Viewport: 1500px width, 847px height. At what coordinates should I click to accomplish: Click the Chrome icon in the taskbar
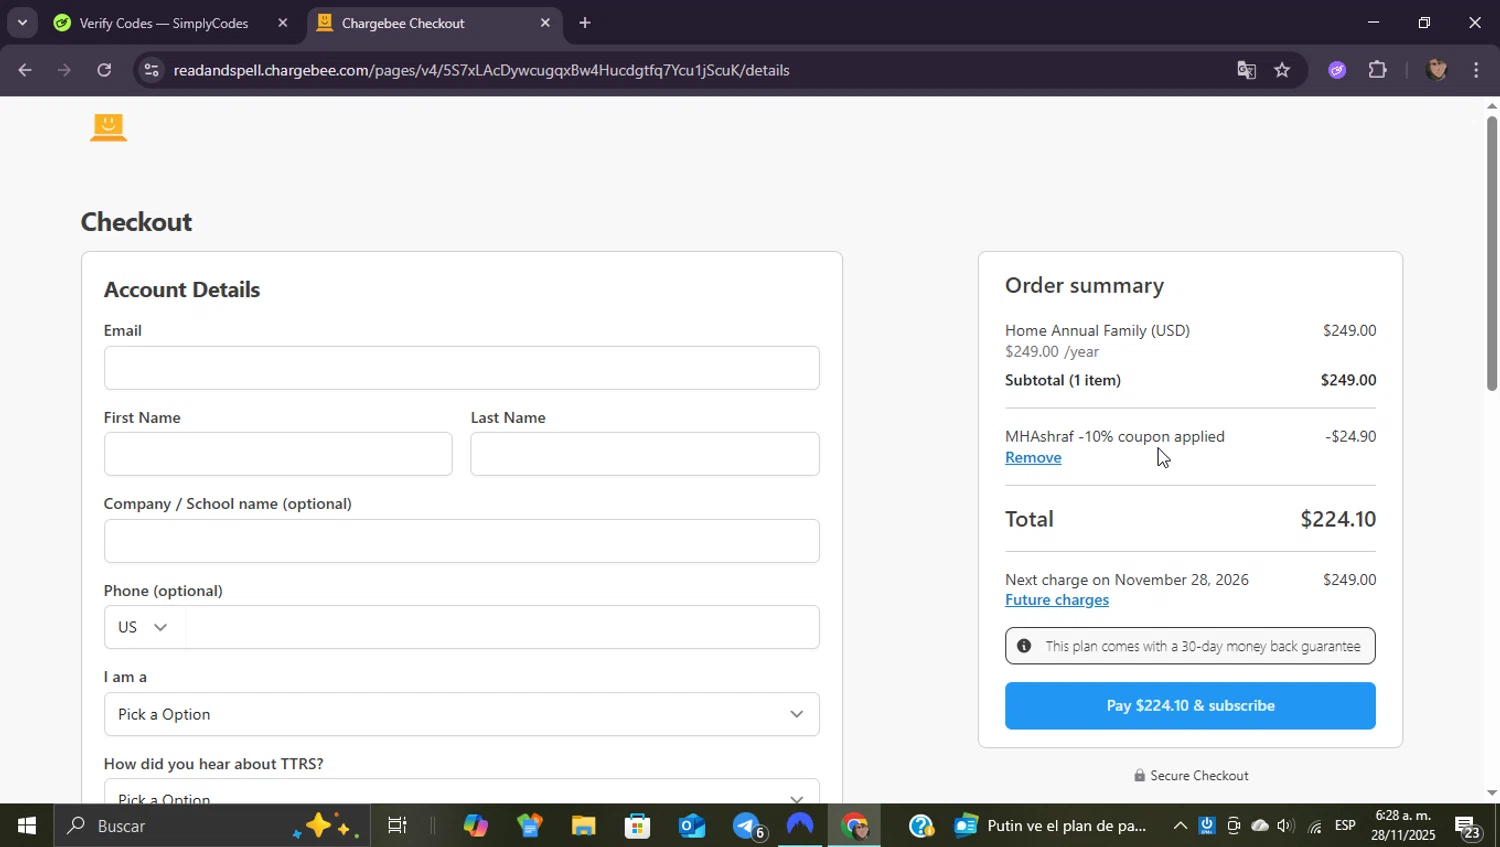click(x=855, y=826)
